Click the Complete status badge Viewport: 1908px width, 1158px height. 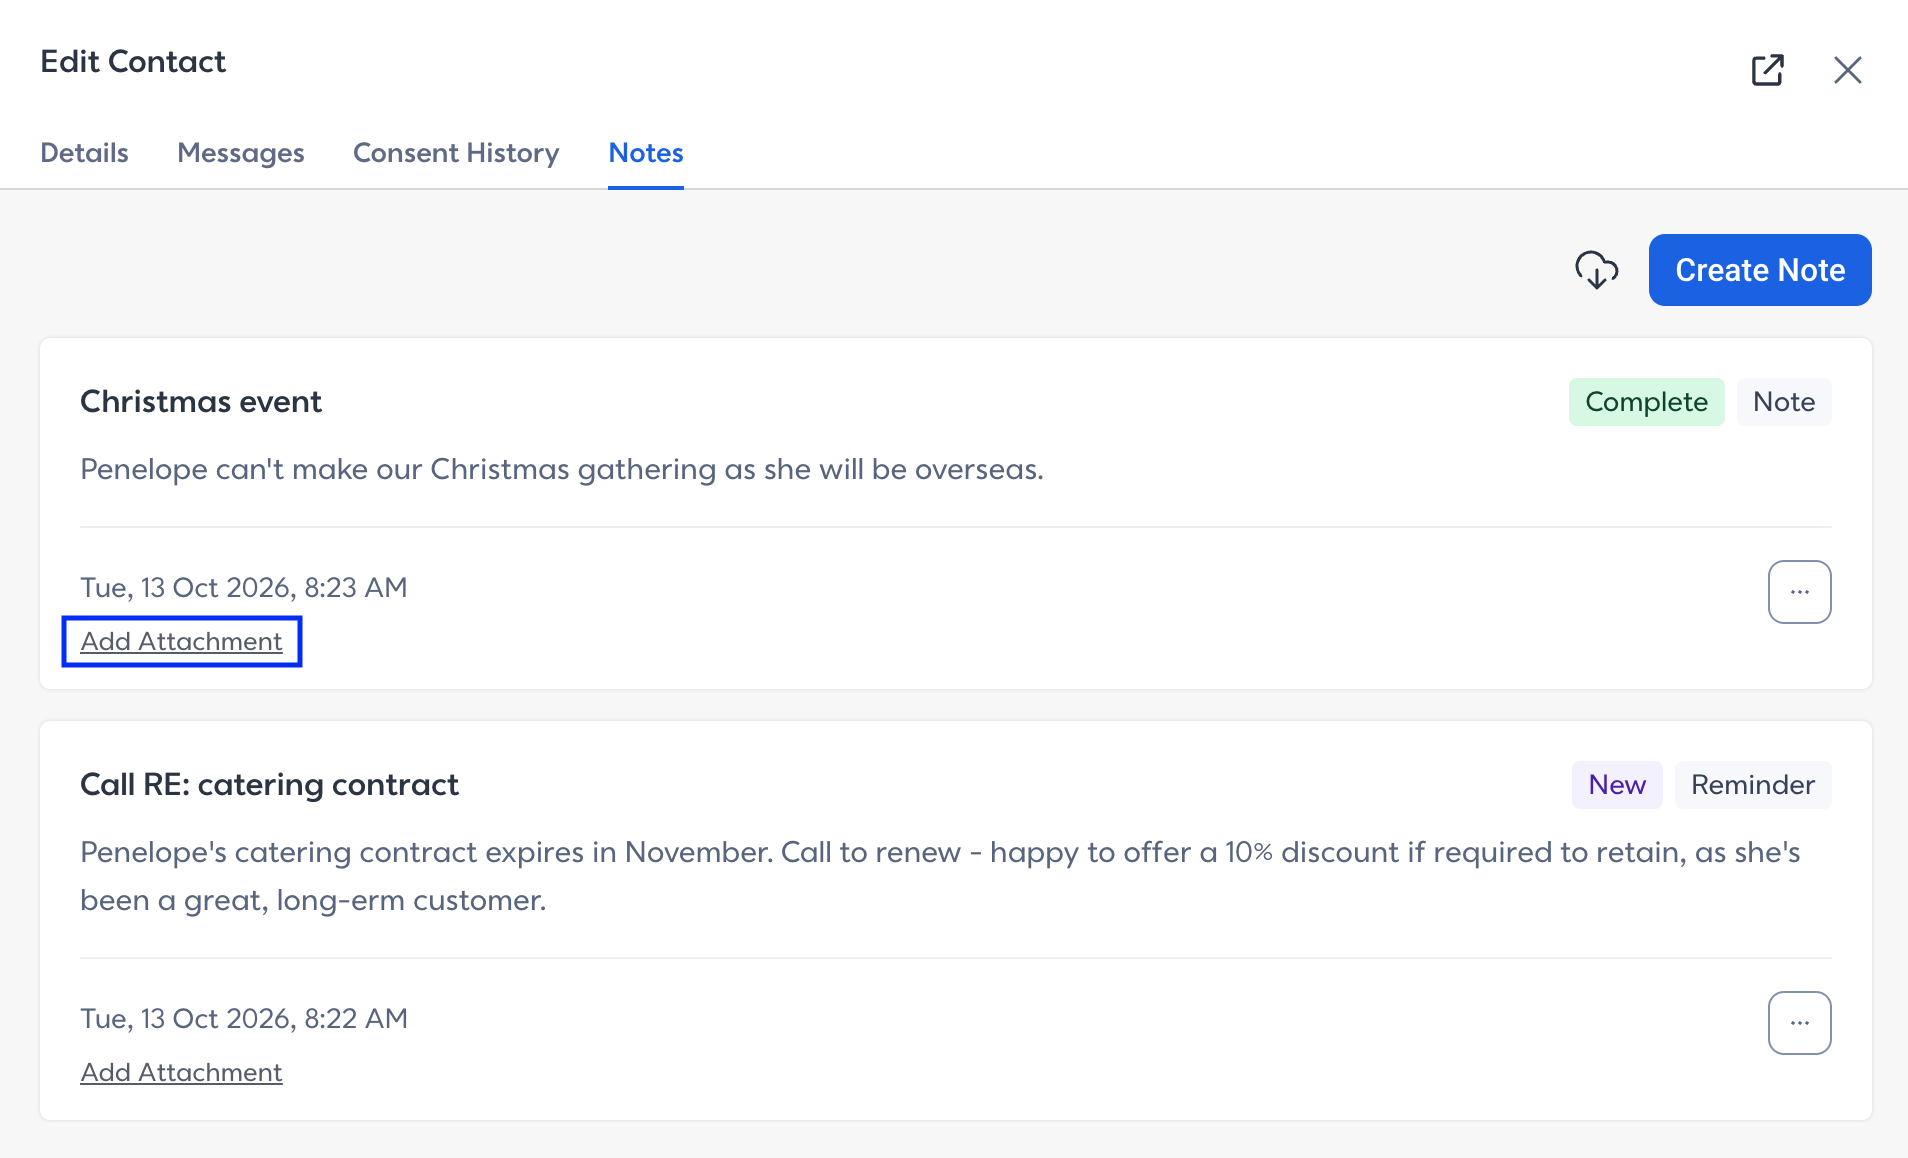1646,402
